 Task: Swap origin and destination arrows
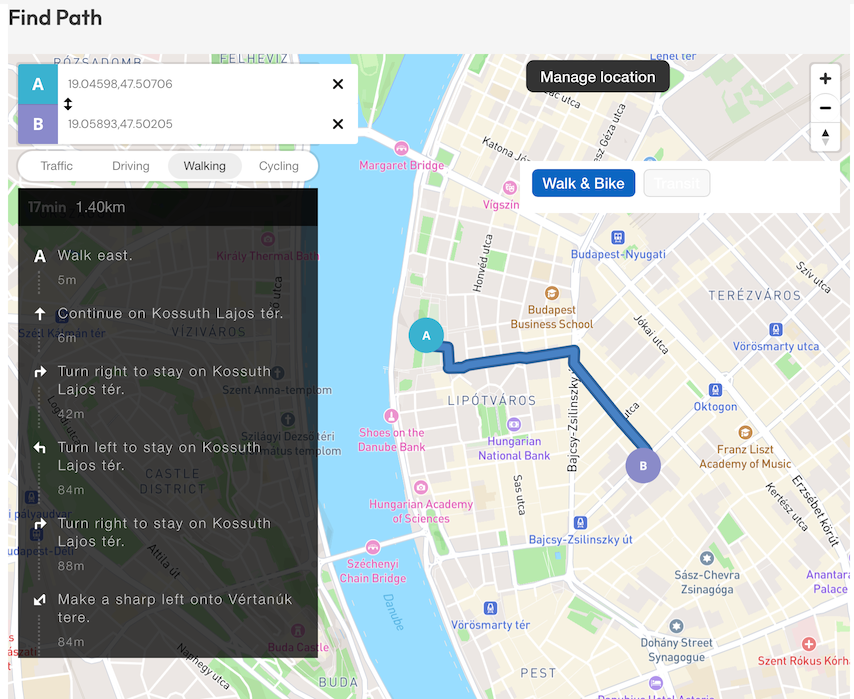[68, 104]
